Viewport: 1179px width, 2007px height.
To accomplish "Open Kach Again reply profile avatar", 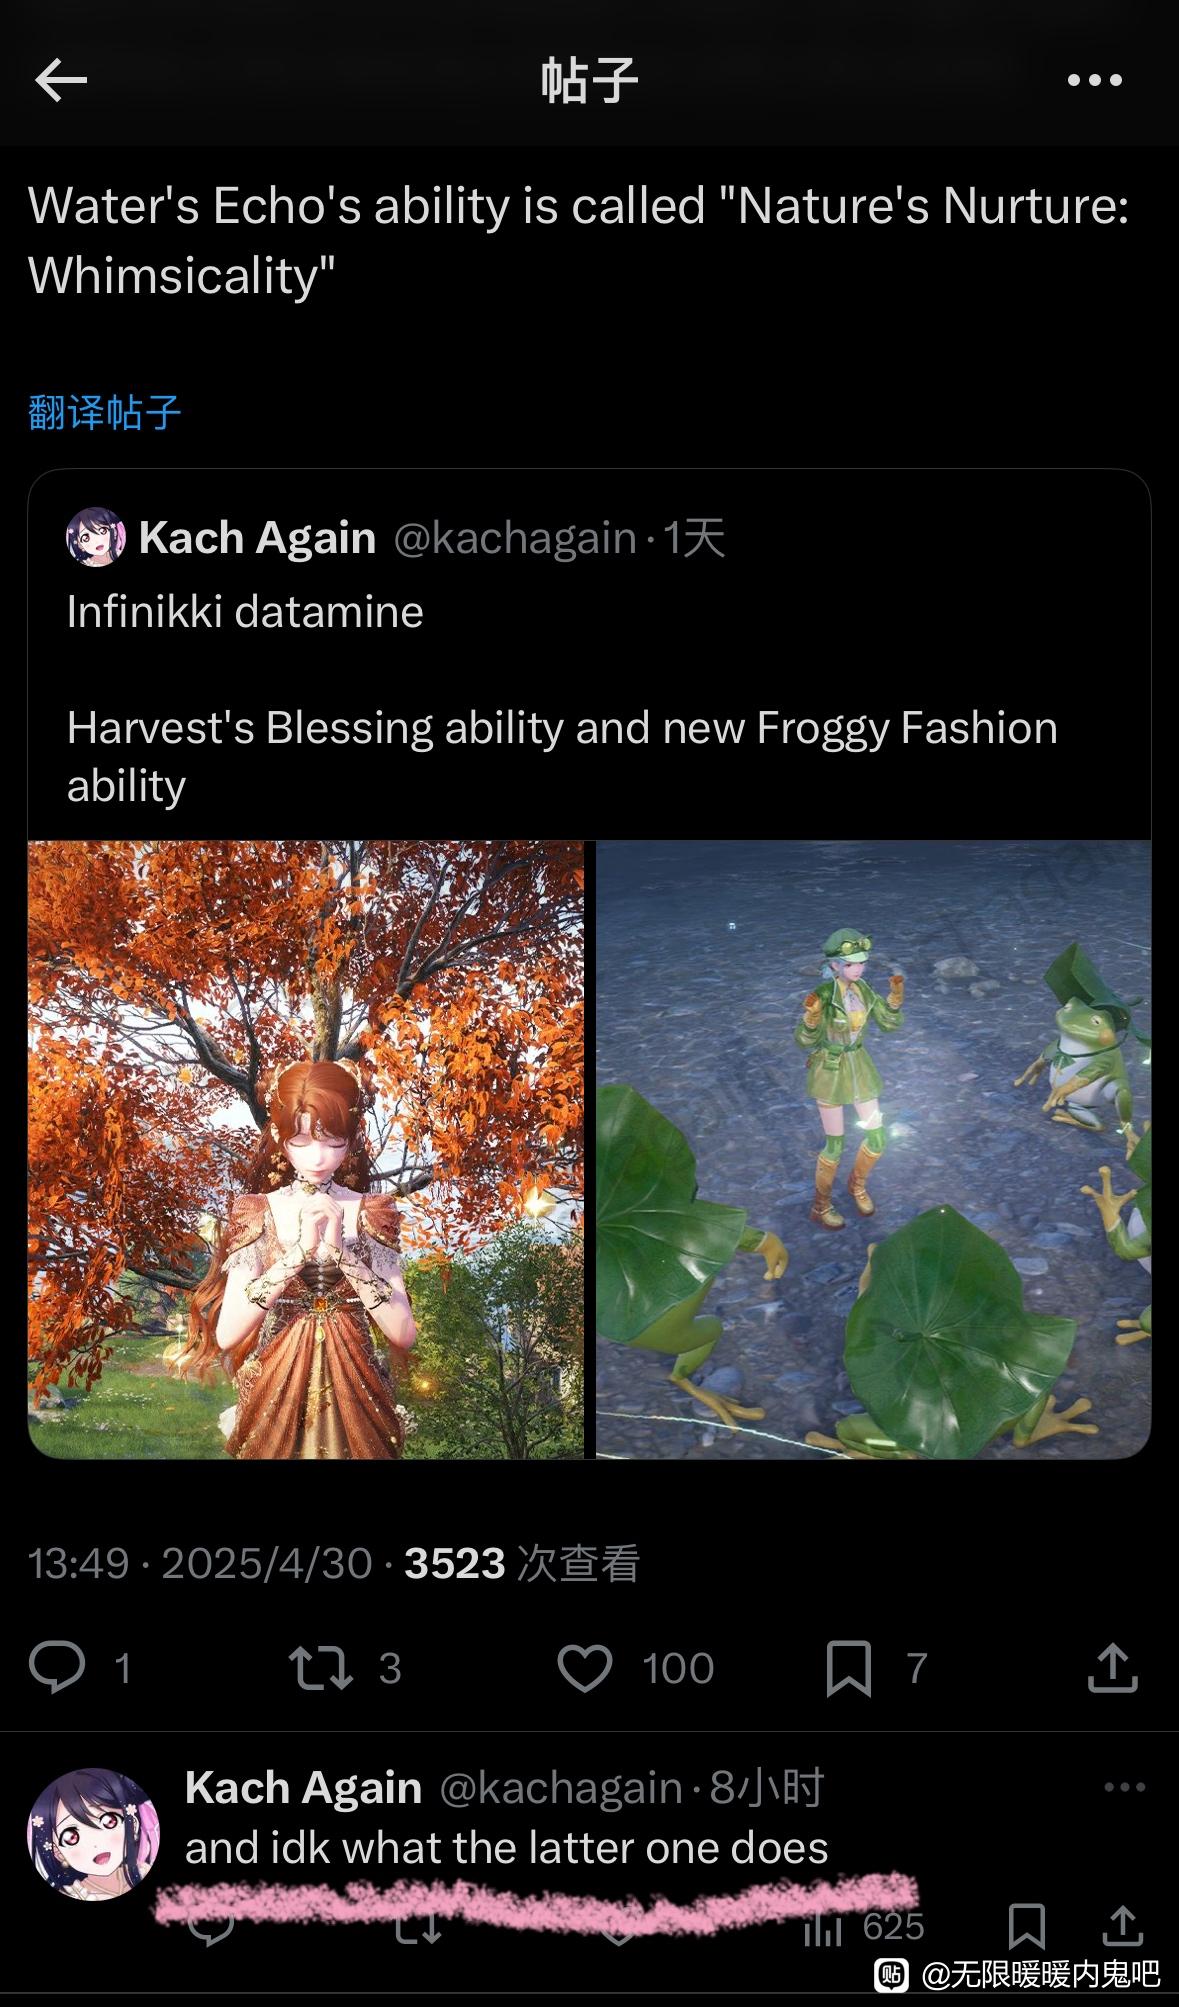I will (x=93, y=1833).
